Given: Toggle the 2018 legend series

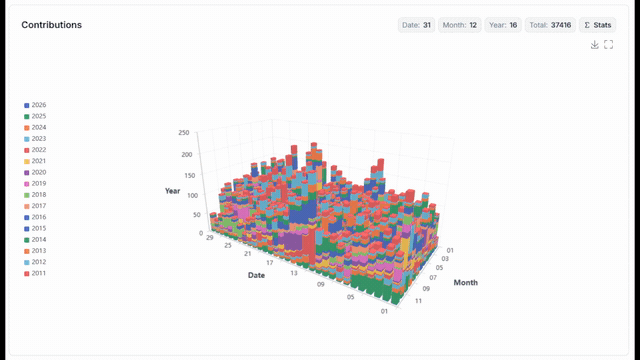Looking at the screenshot, I should click(x=35, y=195).
